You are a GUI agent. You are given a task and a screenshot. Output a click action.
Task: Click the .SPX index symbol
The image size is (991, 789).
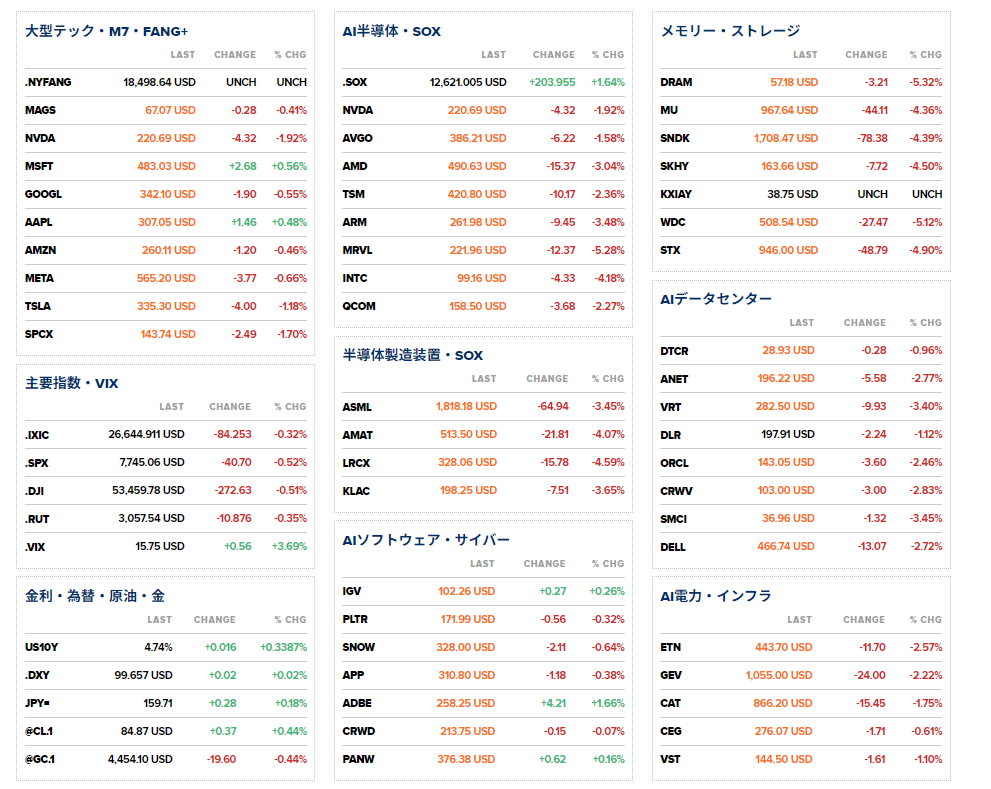coord(37,463)
